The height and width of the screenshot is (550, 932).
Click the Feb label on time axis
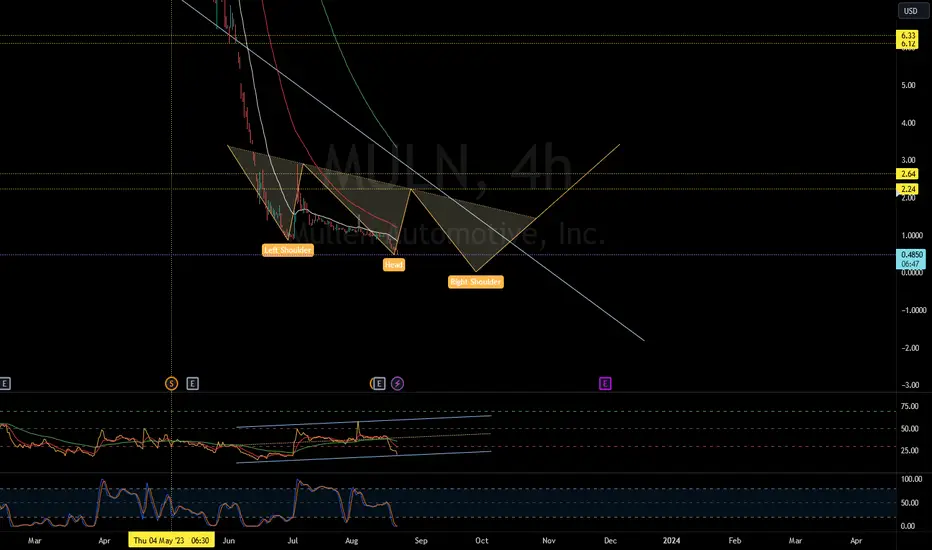pyautogui.click(x=735, y=540)
